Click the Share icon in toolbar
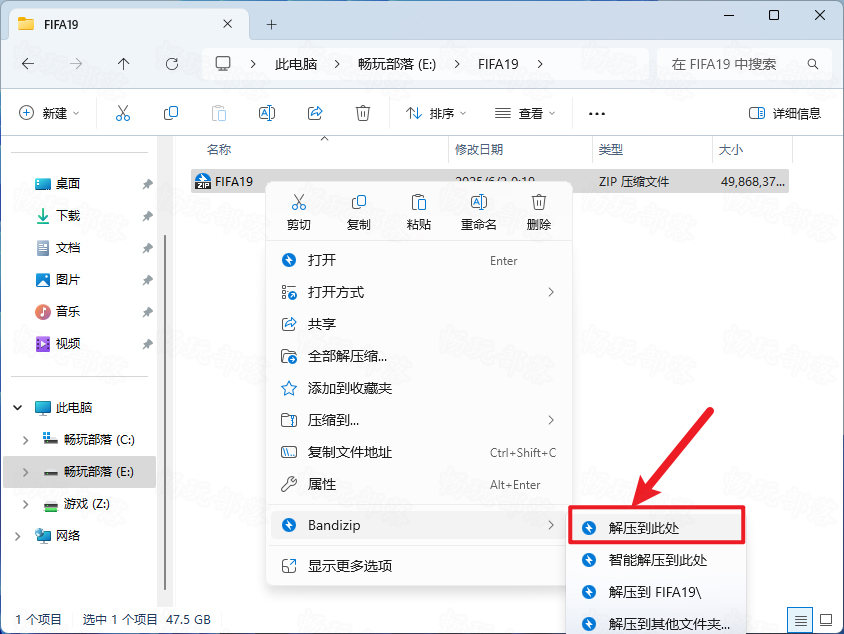The width and height of the screenshot is (844, 634). pyautogui.click(x=315, y=113)
